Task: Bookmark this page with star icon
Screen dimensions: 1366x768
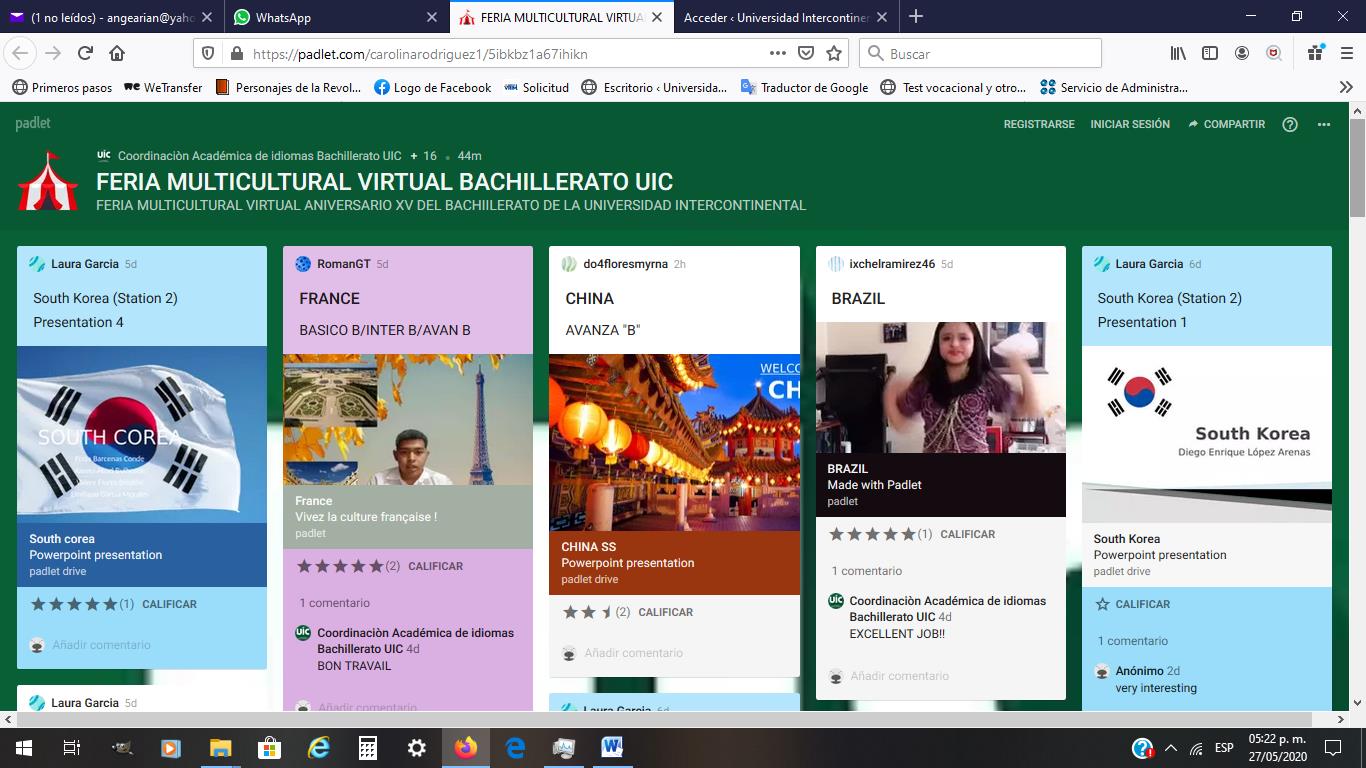Action: point(834,53)
